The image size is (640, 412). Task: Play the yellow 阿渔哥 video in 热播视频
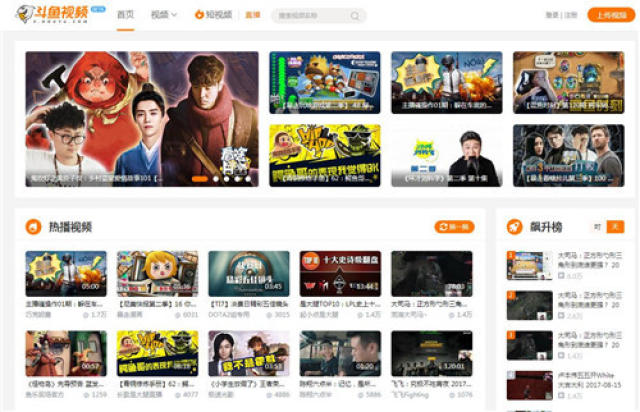coord(157,354)
